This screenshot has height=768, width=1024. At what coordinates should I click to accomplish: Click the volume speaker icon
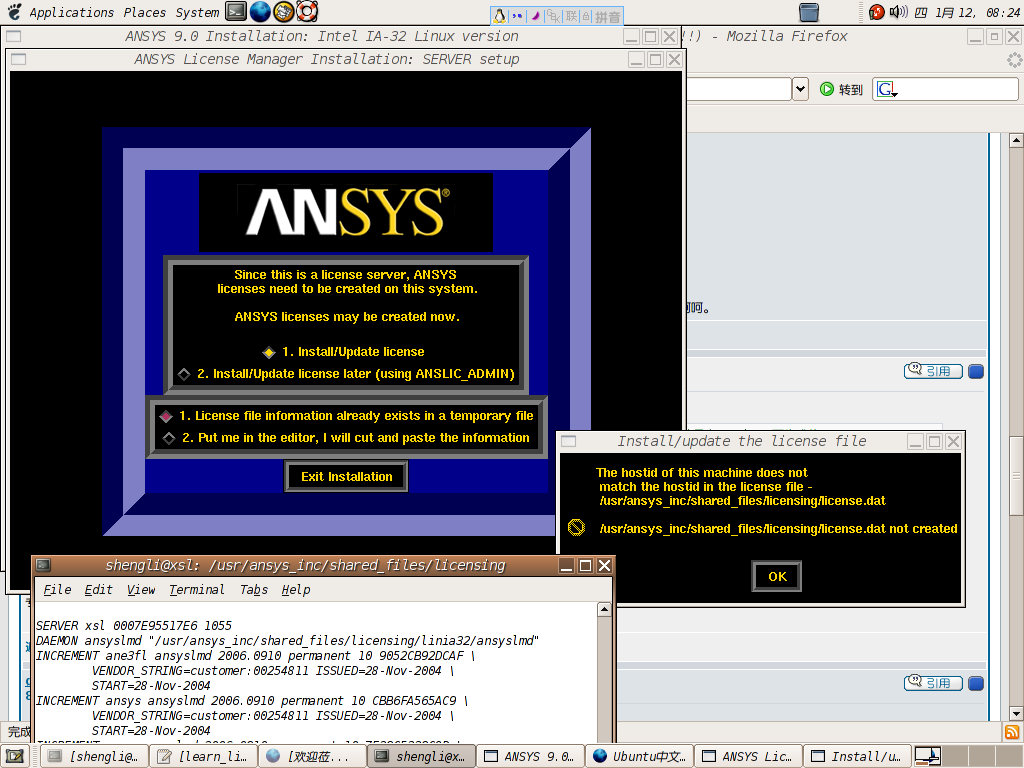point(899,12)
